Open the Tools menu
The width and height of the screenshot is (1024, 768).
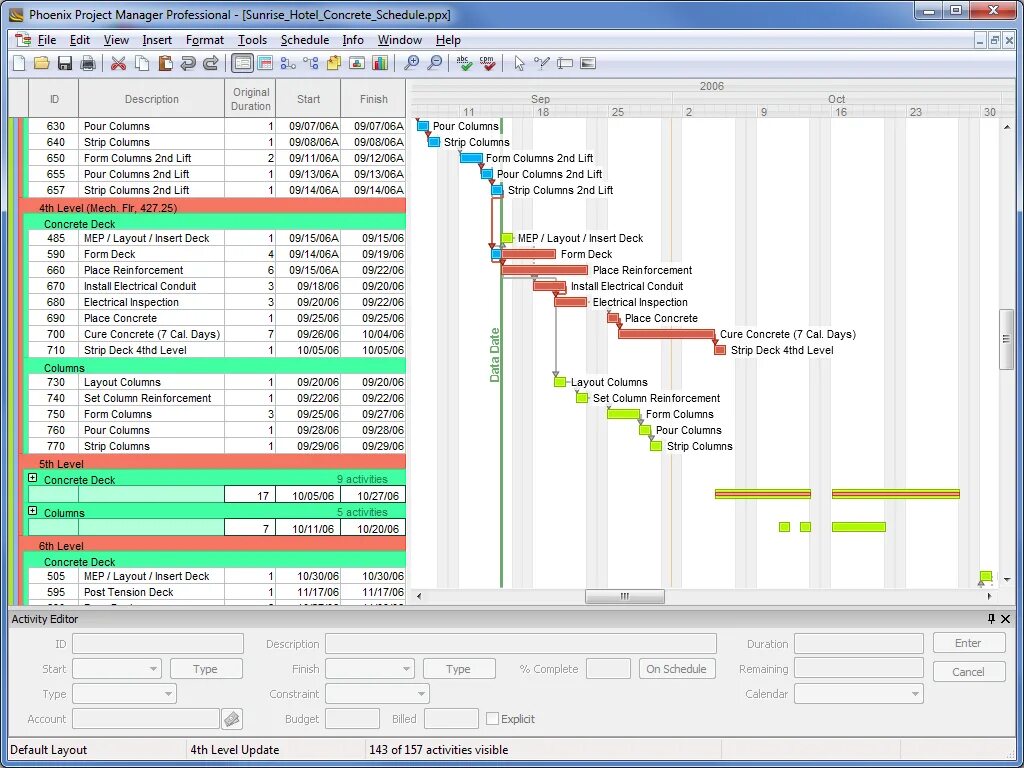coord(252,40)
